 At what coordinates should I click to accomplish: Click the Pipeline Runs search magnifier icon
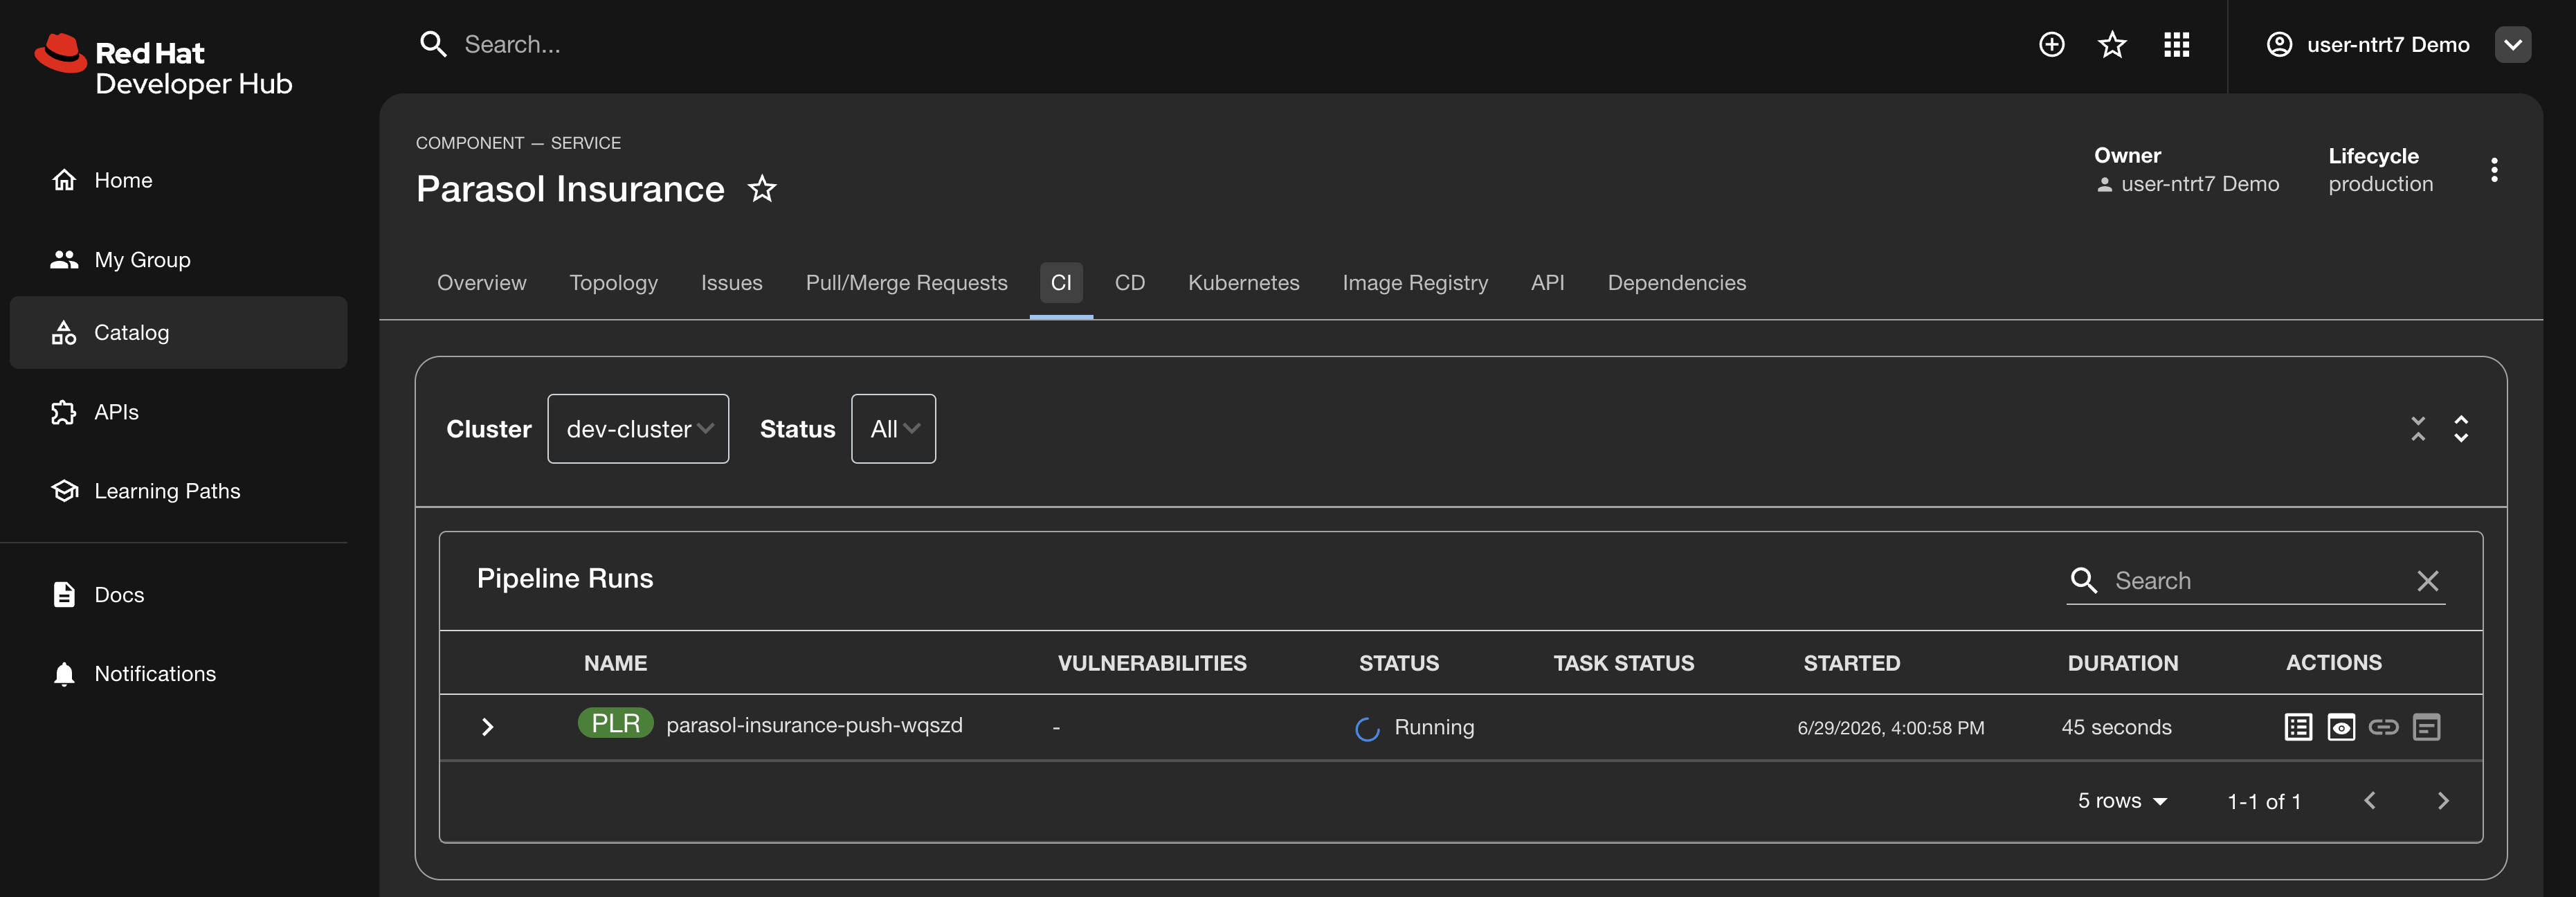tap(2083, 580)
